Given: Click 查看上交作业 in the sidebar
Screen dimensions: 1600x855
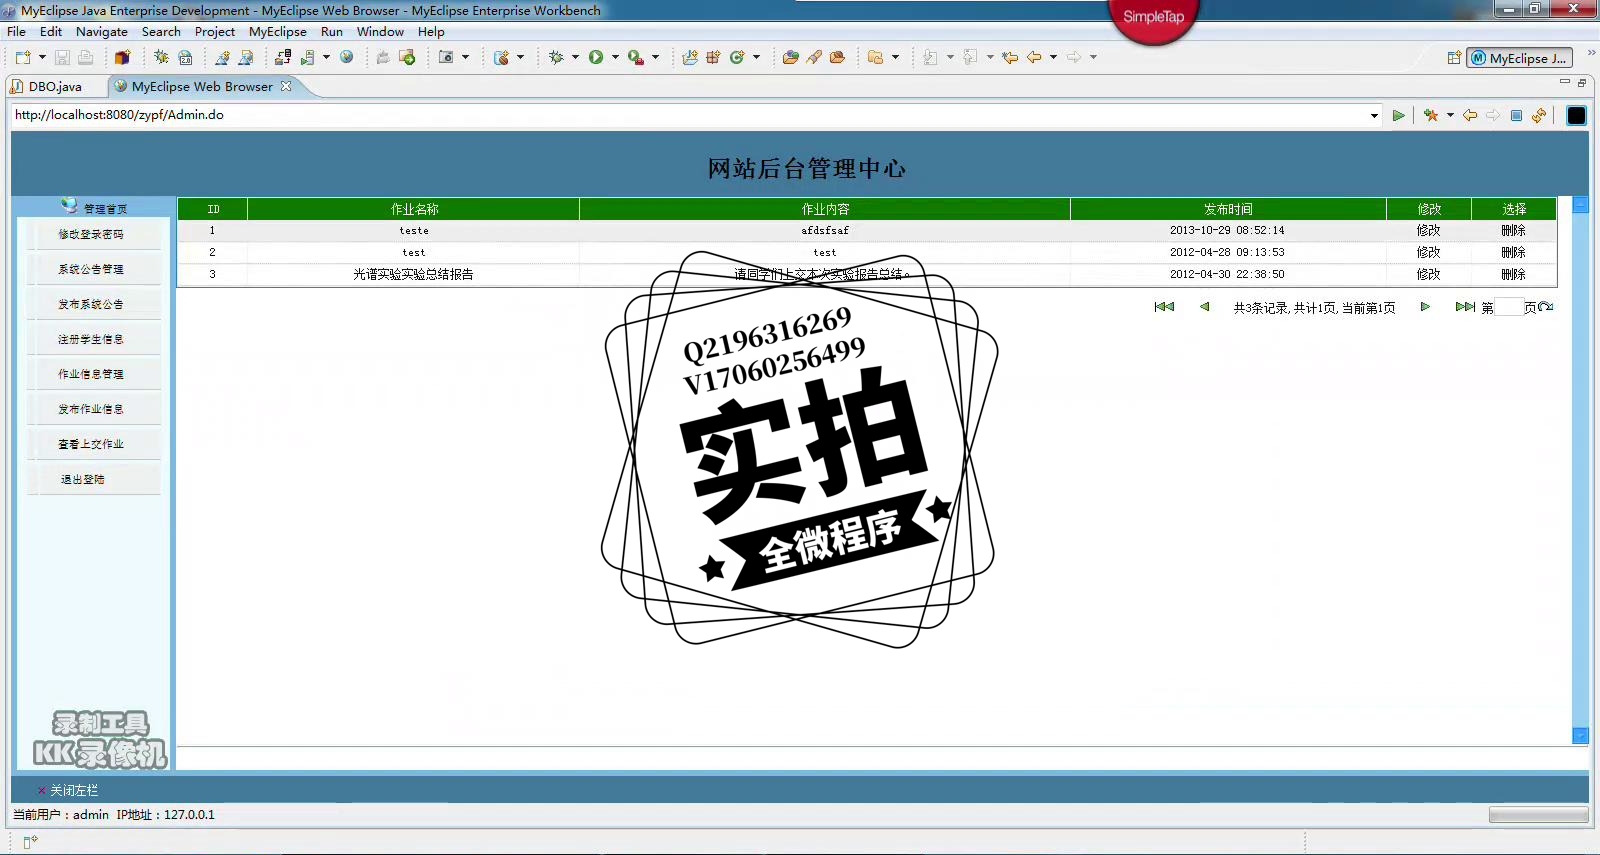Looking at the screenshot, I should point(91,444).
